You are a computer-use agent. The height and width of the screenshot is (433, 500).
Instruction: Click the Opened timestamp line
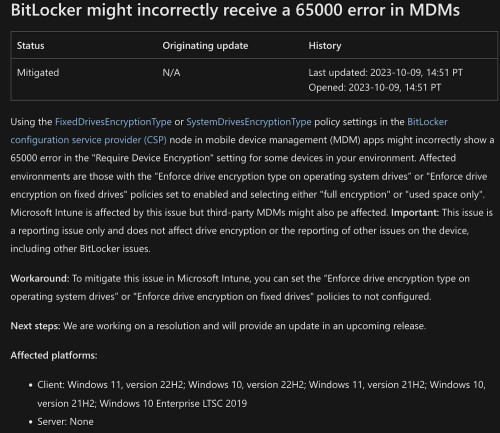click(x=374, y=88)
